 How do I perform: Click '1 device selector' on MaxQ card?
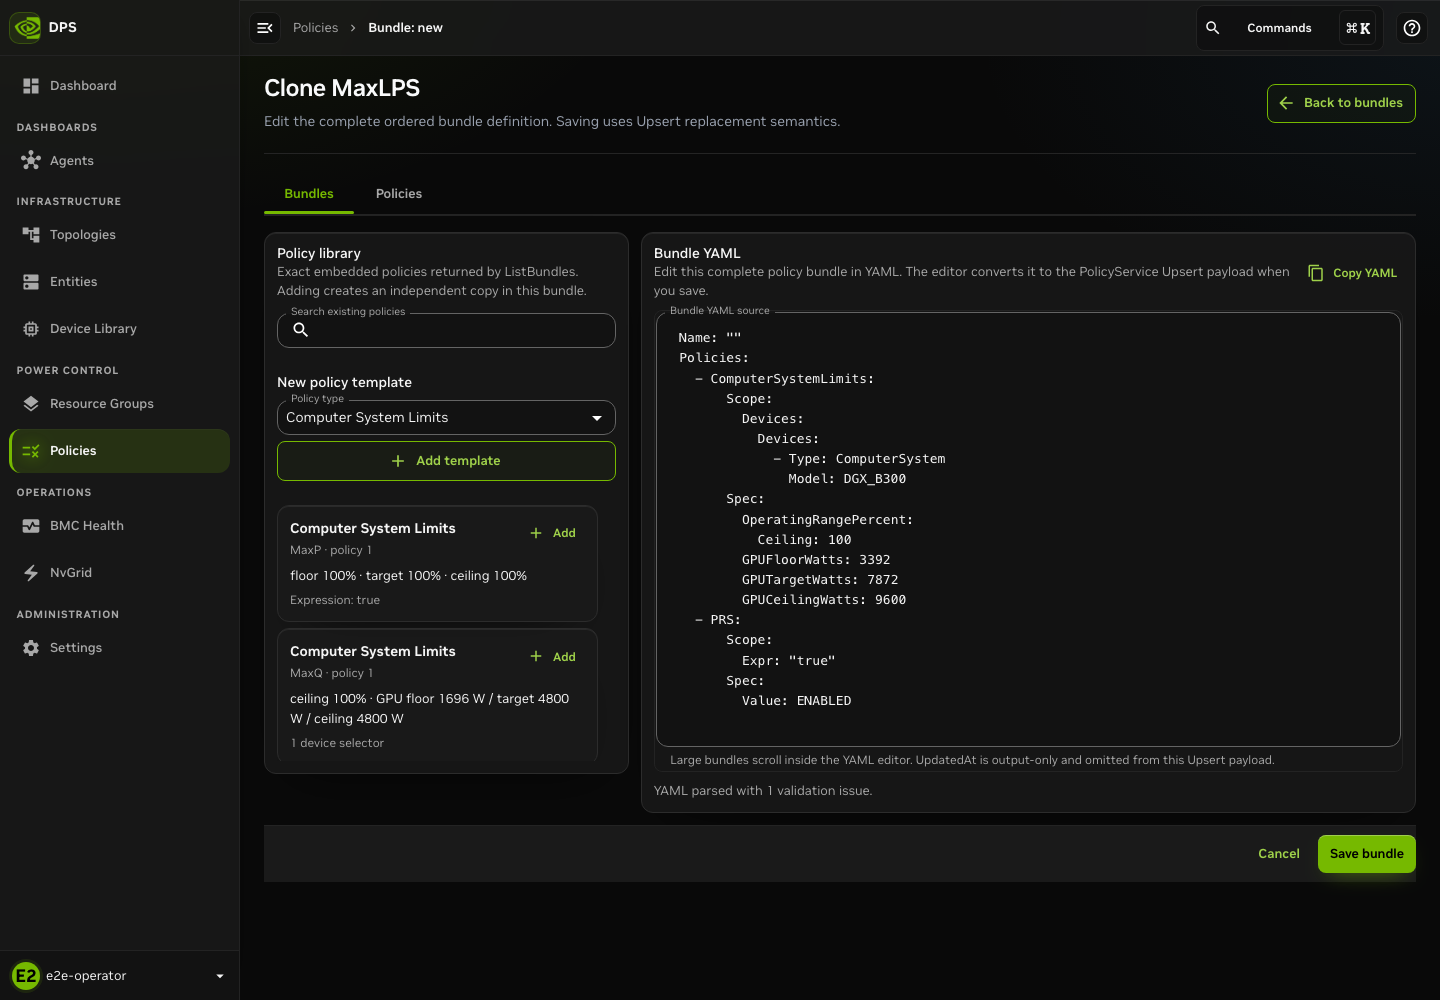pos(337,743)
